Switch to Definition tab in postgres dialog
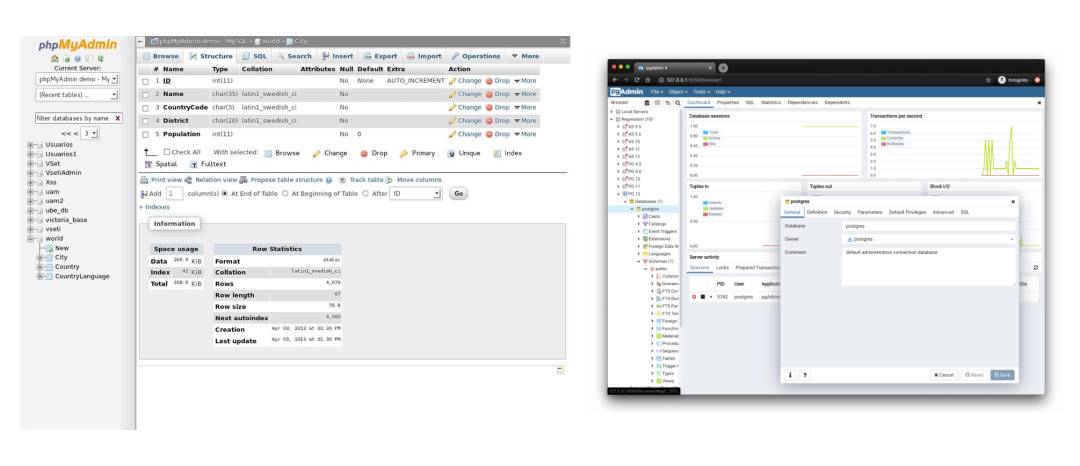This screenshot has width=1080, height=466. coord(817,212)
